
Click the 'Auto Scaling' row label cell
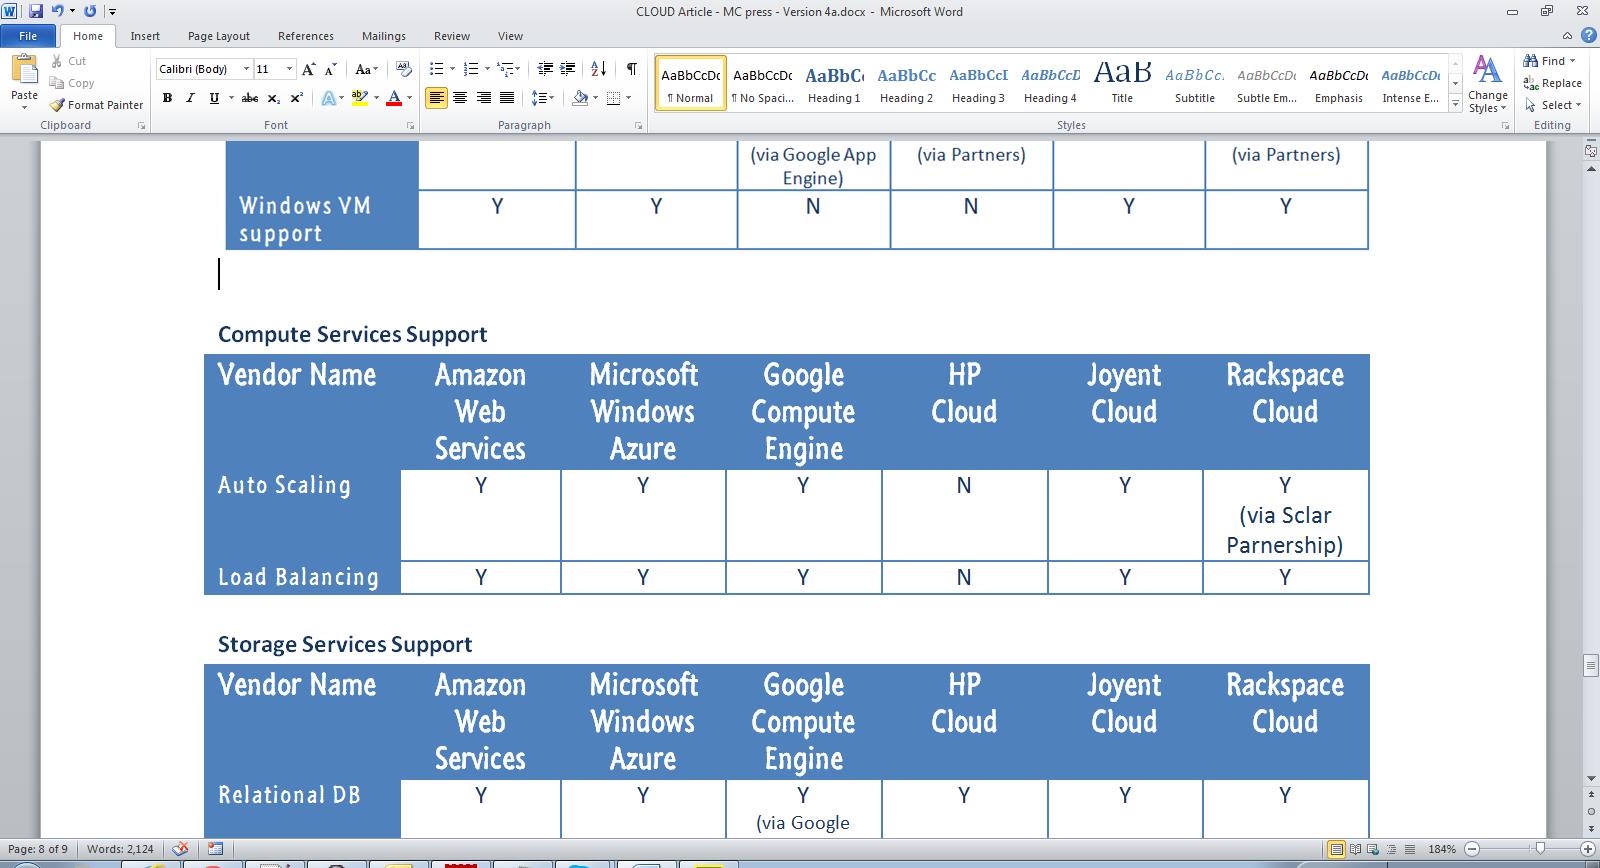point(302,515)
